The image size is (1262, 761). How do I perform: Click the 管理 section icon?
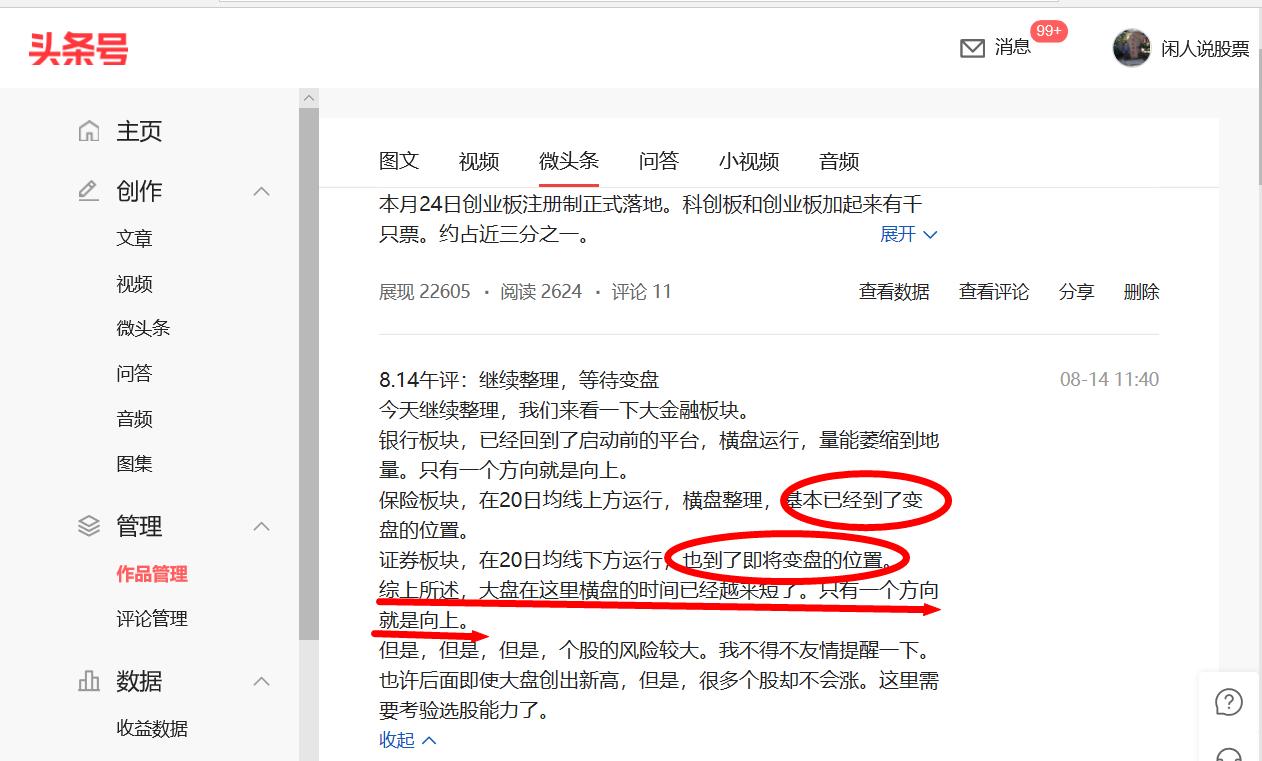[x=90, y=526]
